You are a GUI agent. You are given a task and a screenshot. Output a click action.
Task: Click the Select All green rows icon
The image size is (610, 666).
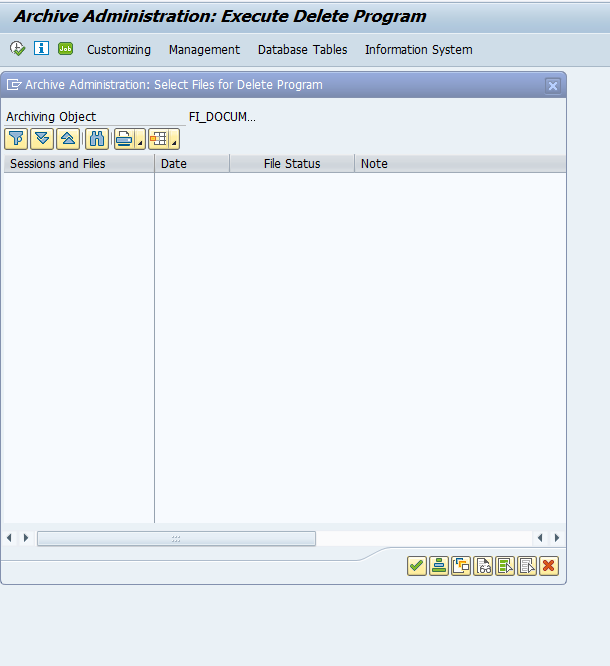[x=505, y=566]
